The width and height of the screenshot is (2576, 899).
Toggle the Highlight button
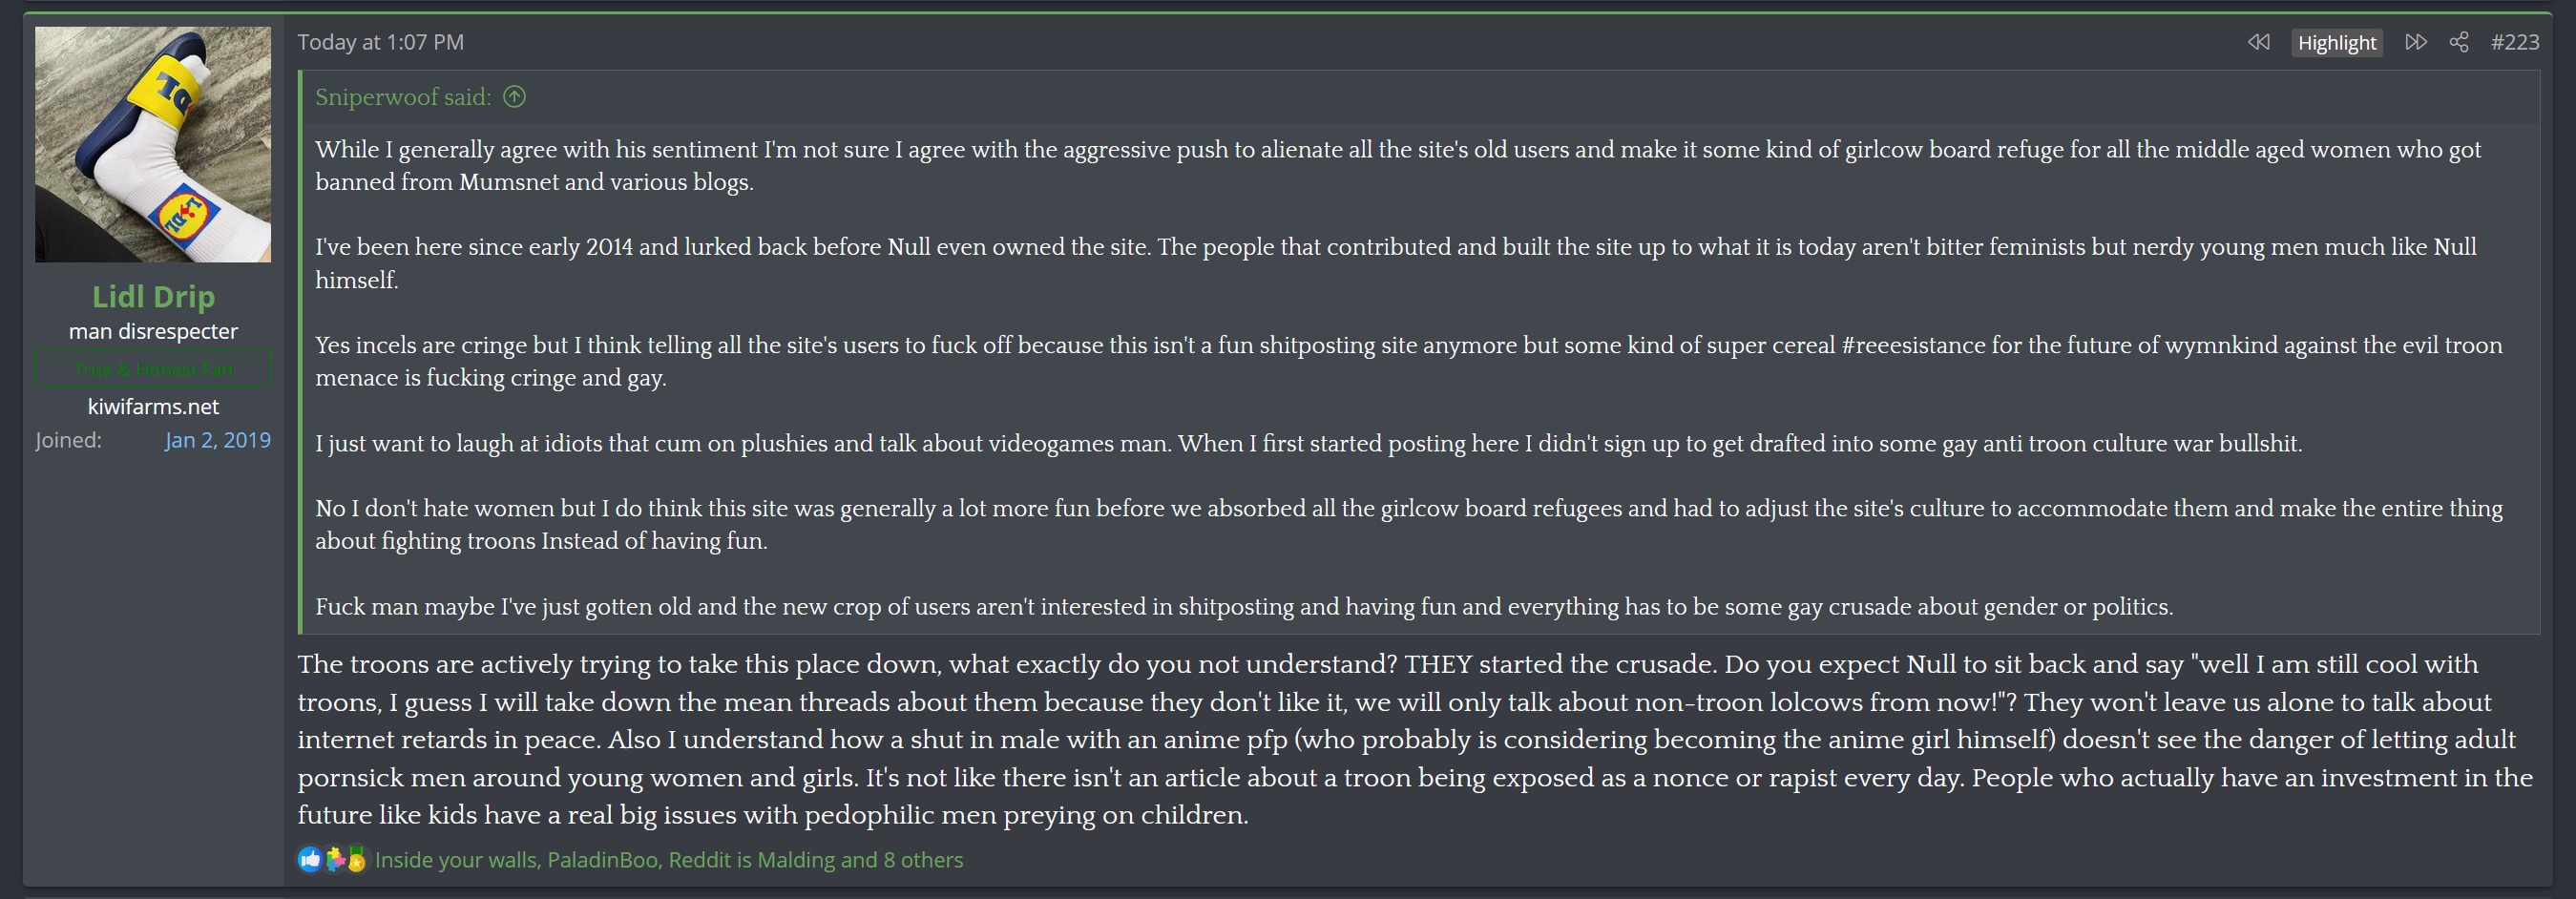(2336, 42)
